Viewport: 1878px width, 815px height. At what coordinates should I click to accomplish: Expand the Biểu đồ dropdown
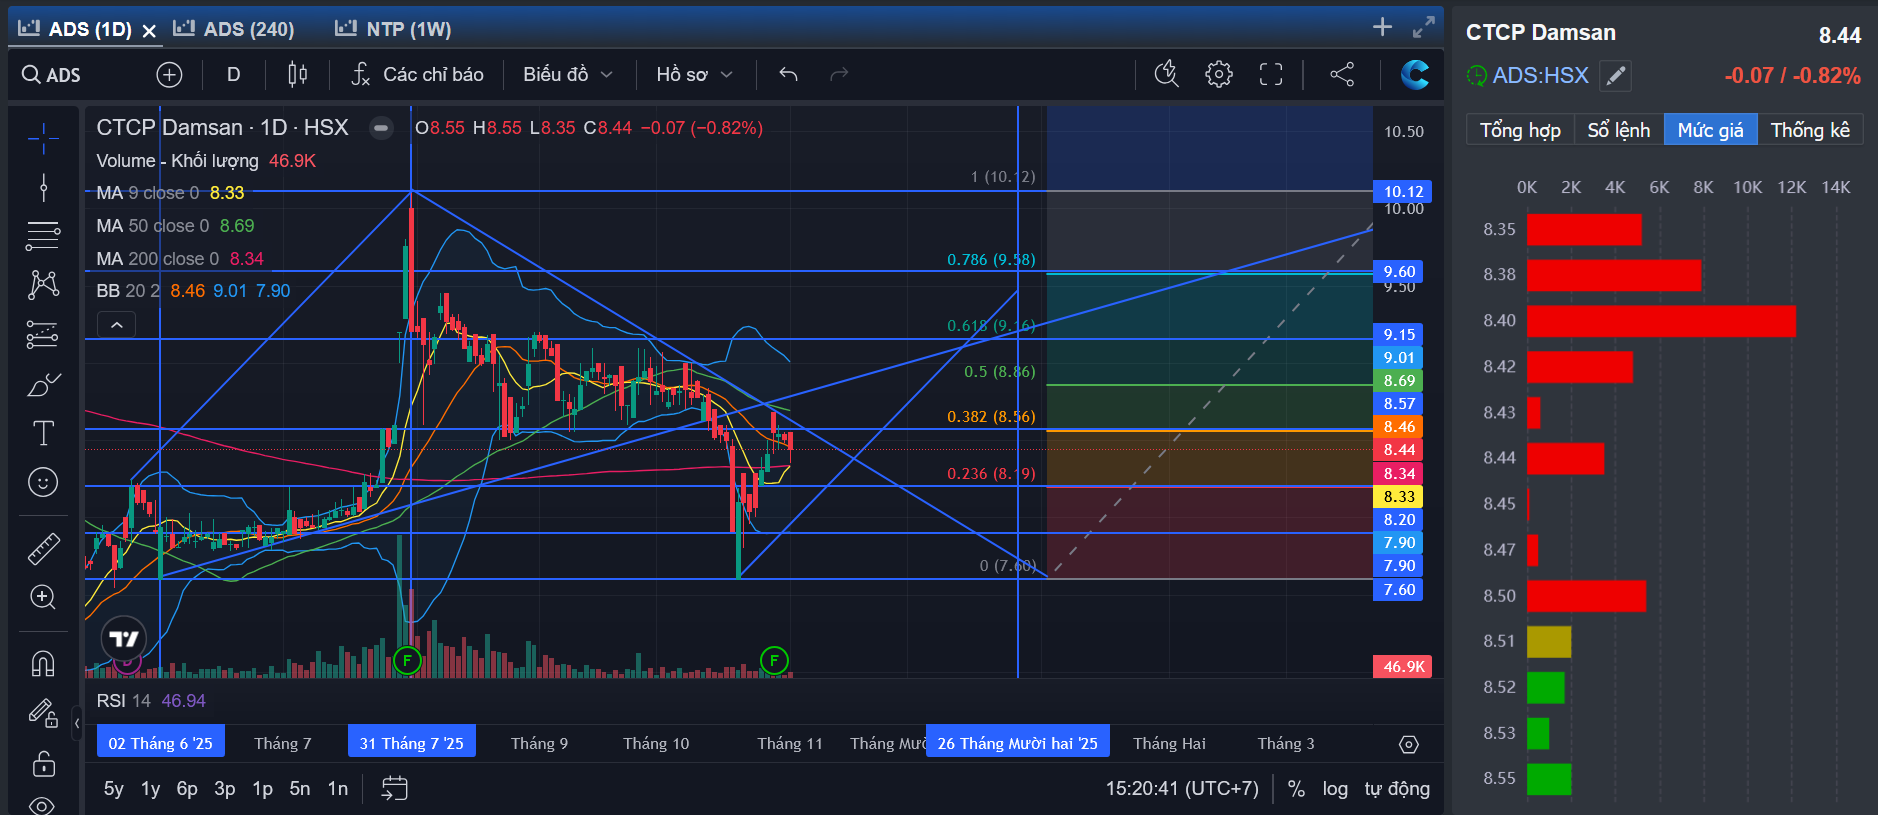click(567, 75)
